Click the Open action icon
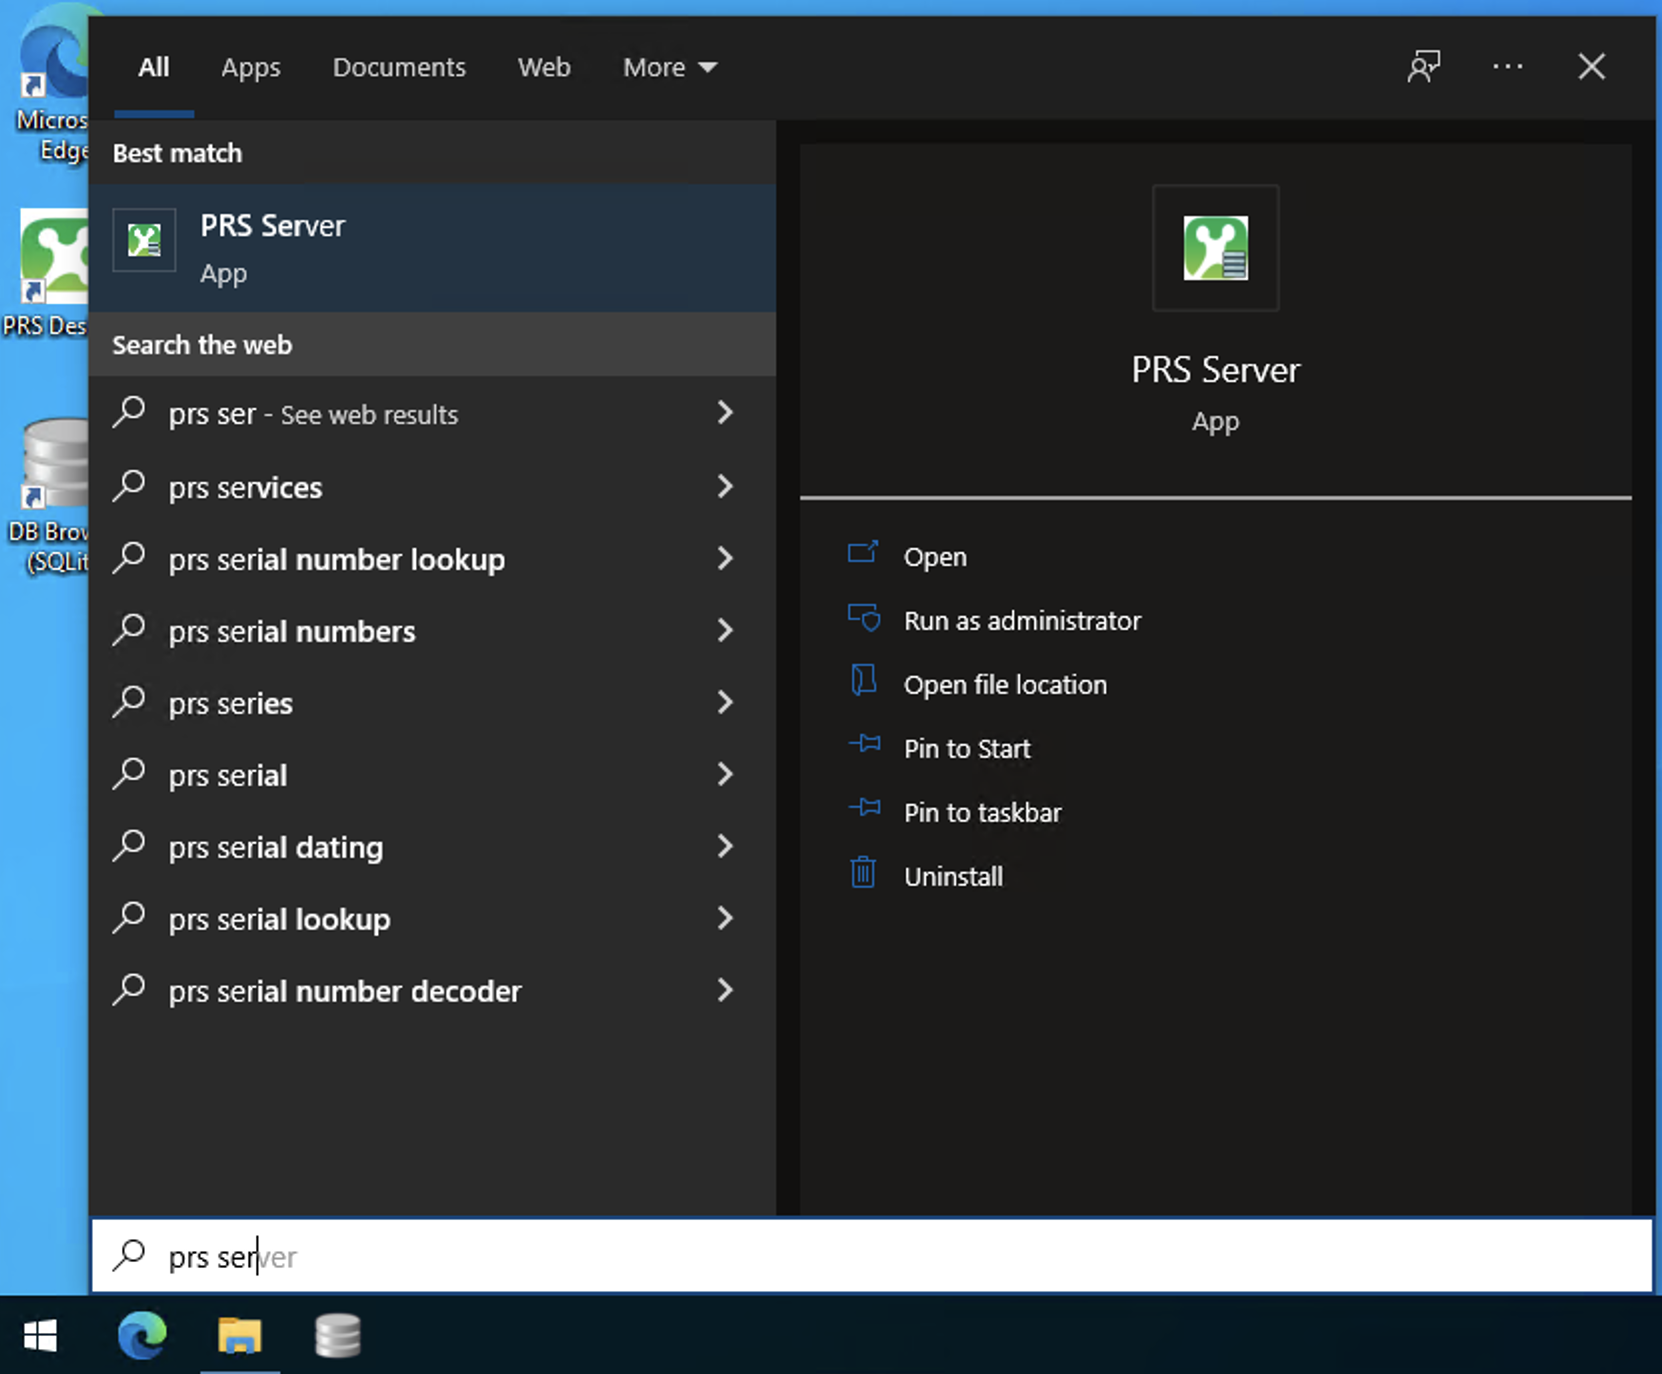 [x=863, y=553]
